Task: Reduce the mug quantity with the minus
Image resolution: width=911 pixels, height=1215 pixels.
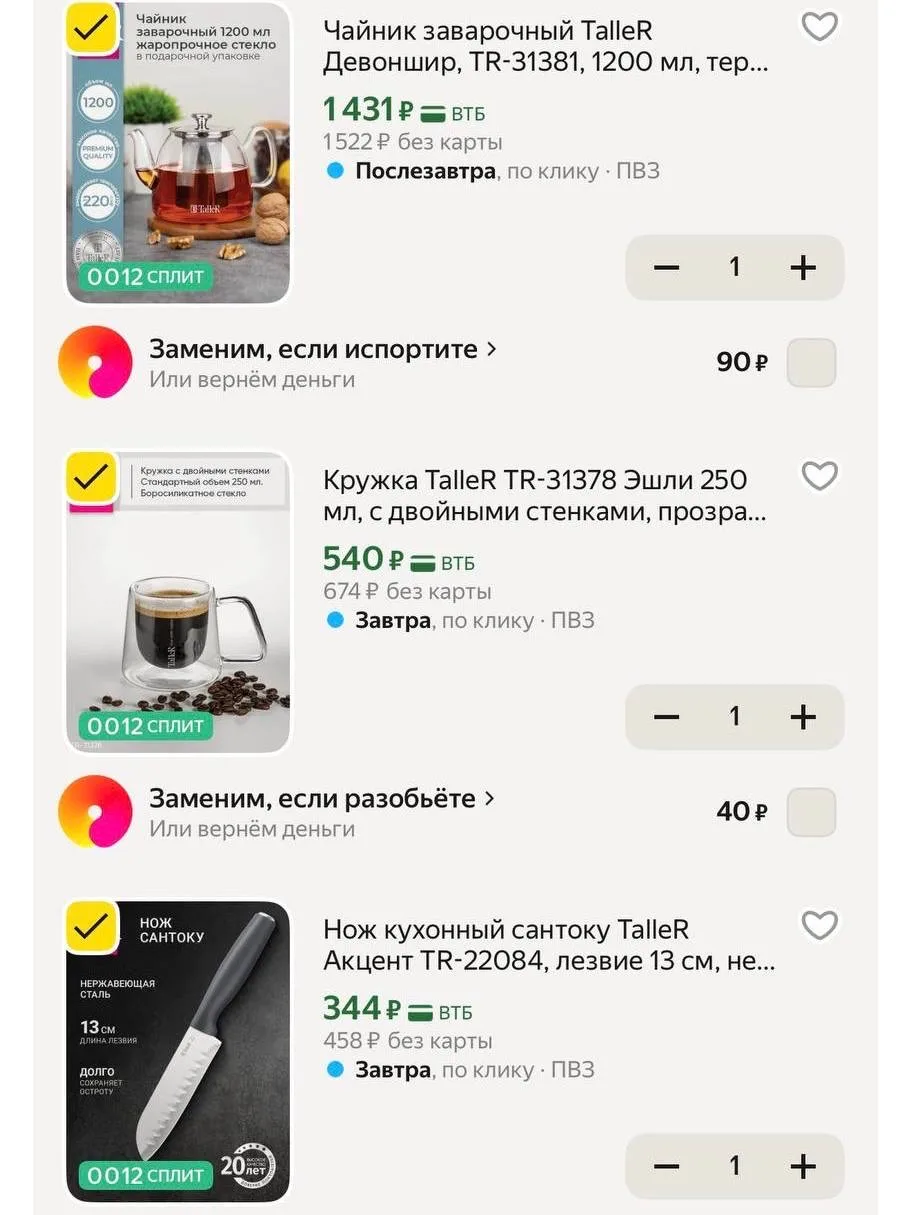Action: click(x=666, y=717)
